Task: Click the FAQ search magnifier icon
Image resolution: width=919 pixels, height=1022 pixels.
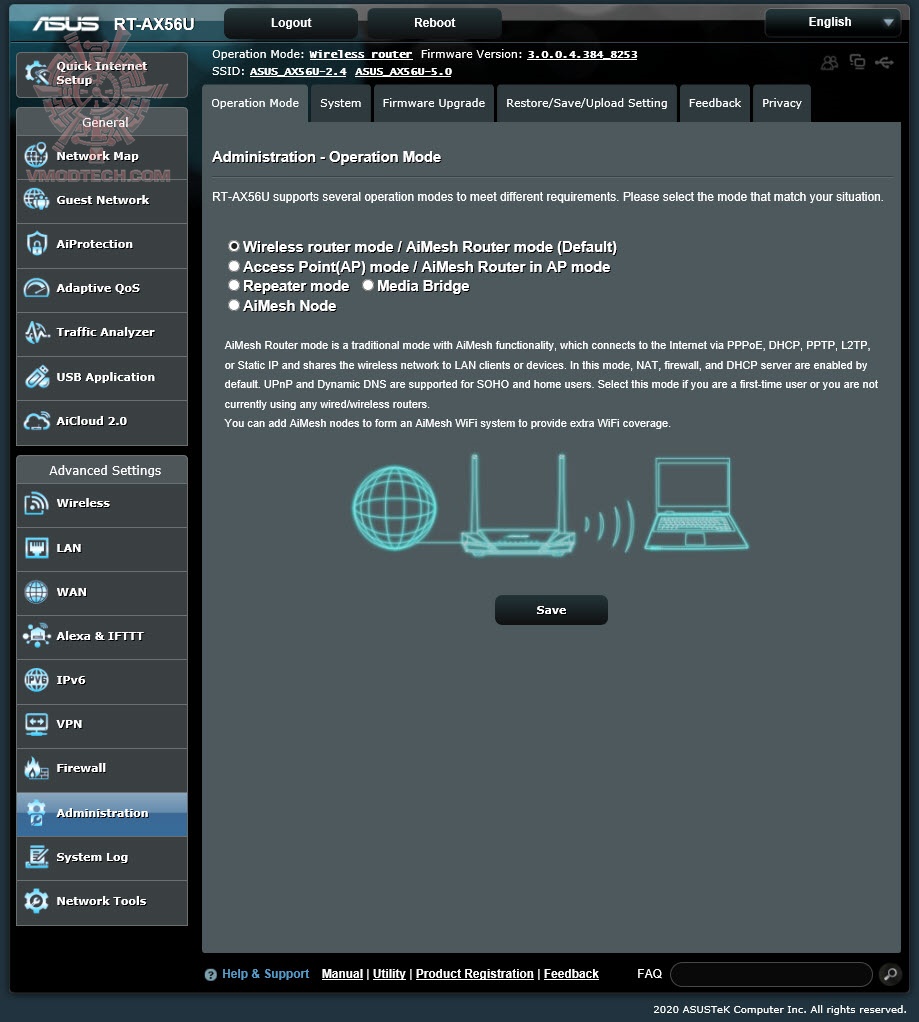Action: tap(890, 974)
